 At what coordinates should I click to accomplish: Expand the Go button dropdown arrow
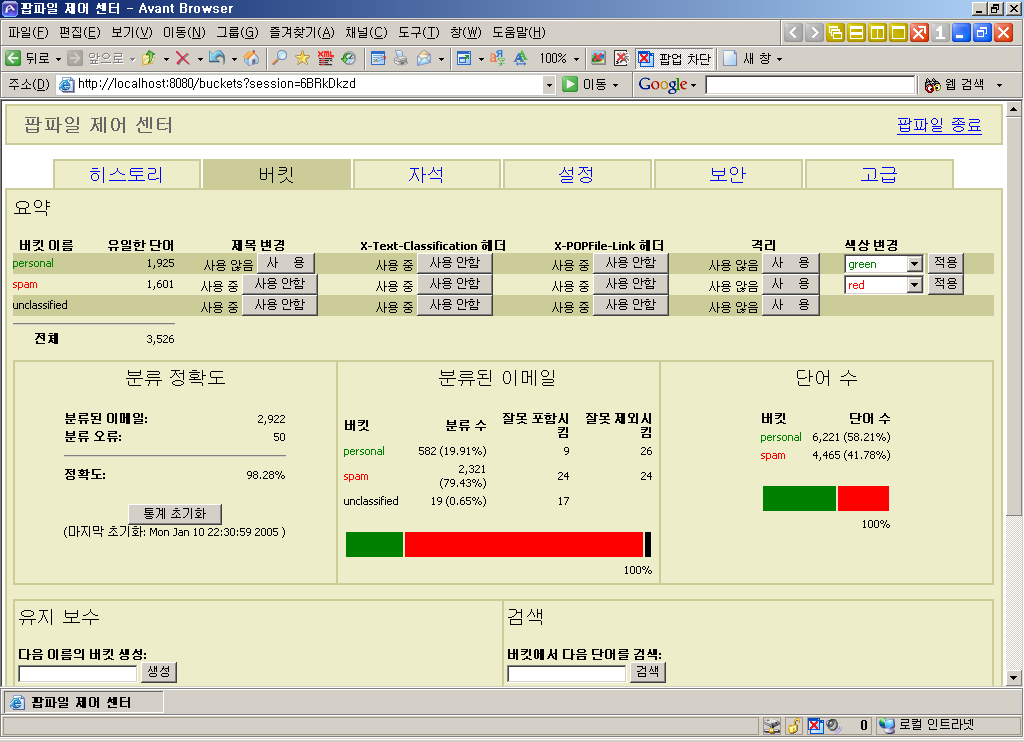click(615, 85)
